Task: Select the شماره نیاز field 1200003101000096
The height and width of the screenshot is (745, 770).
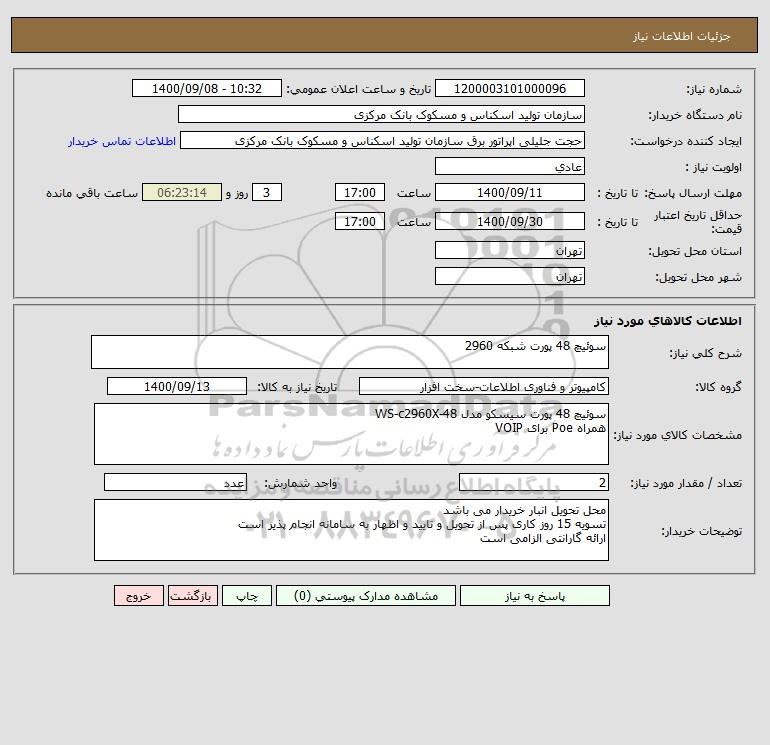Action: (510, 88)
